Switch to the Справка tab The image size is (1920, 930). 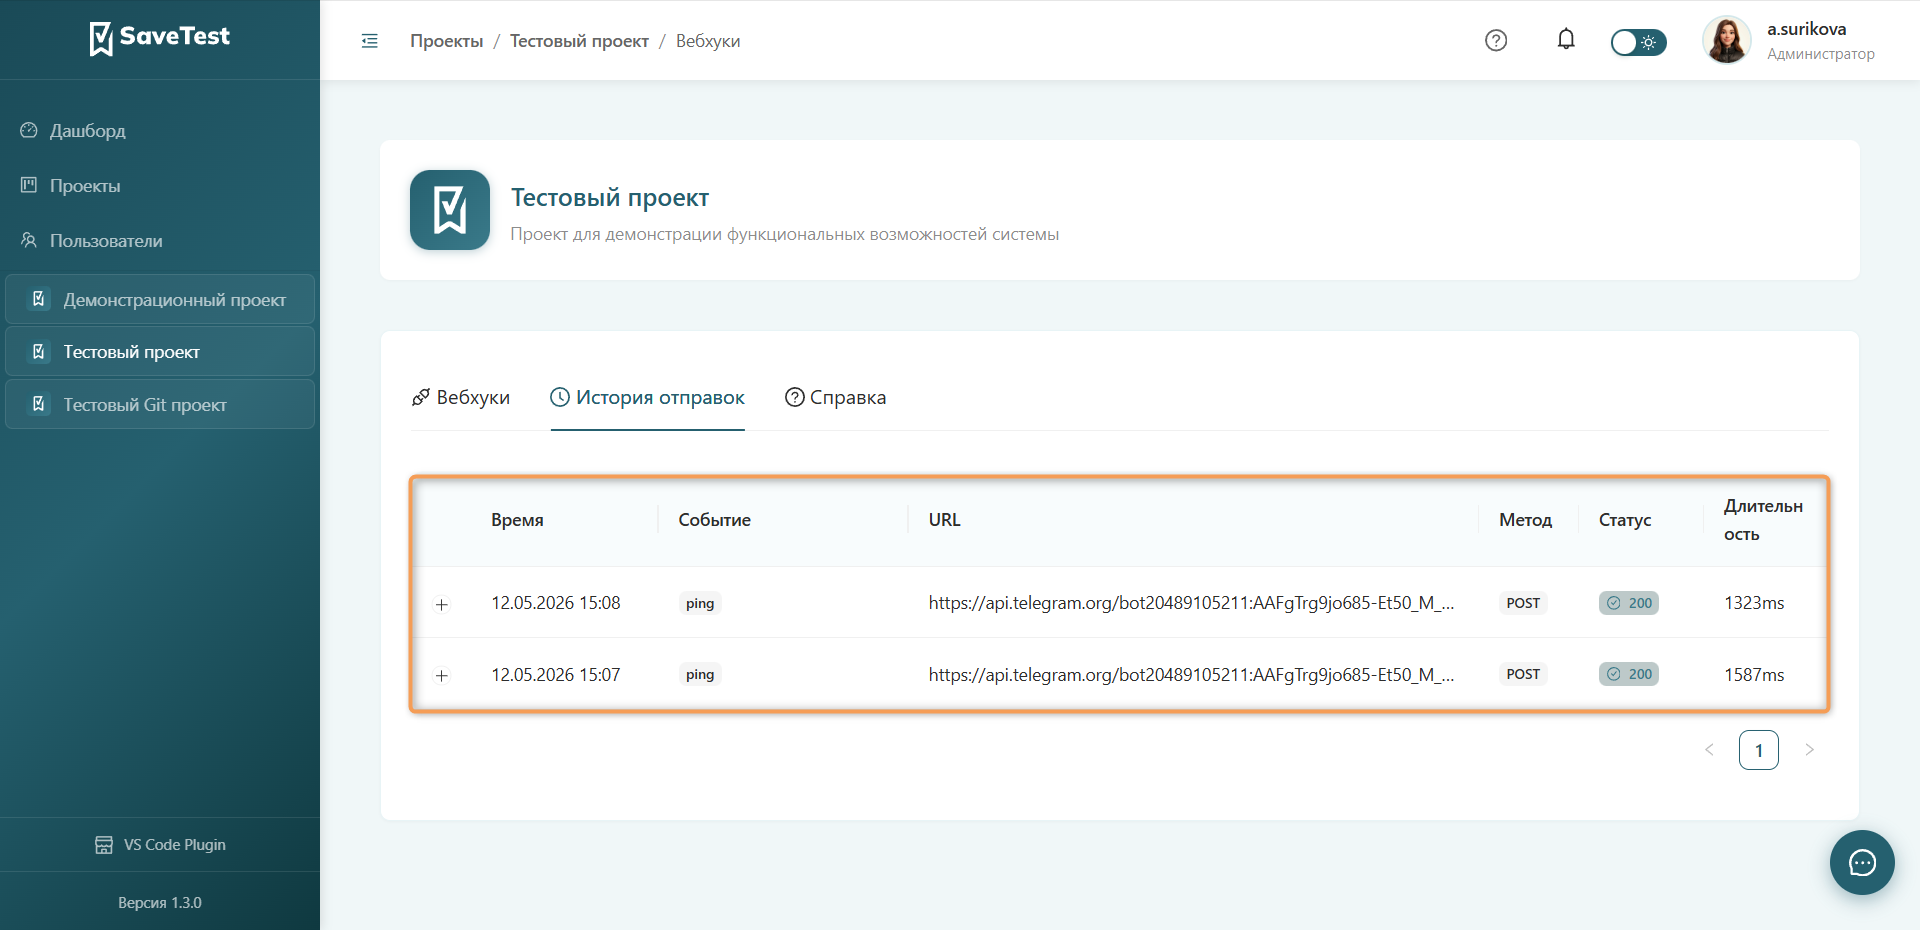pyautogui.click(x=836, y=398)
